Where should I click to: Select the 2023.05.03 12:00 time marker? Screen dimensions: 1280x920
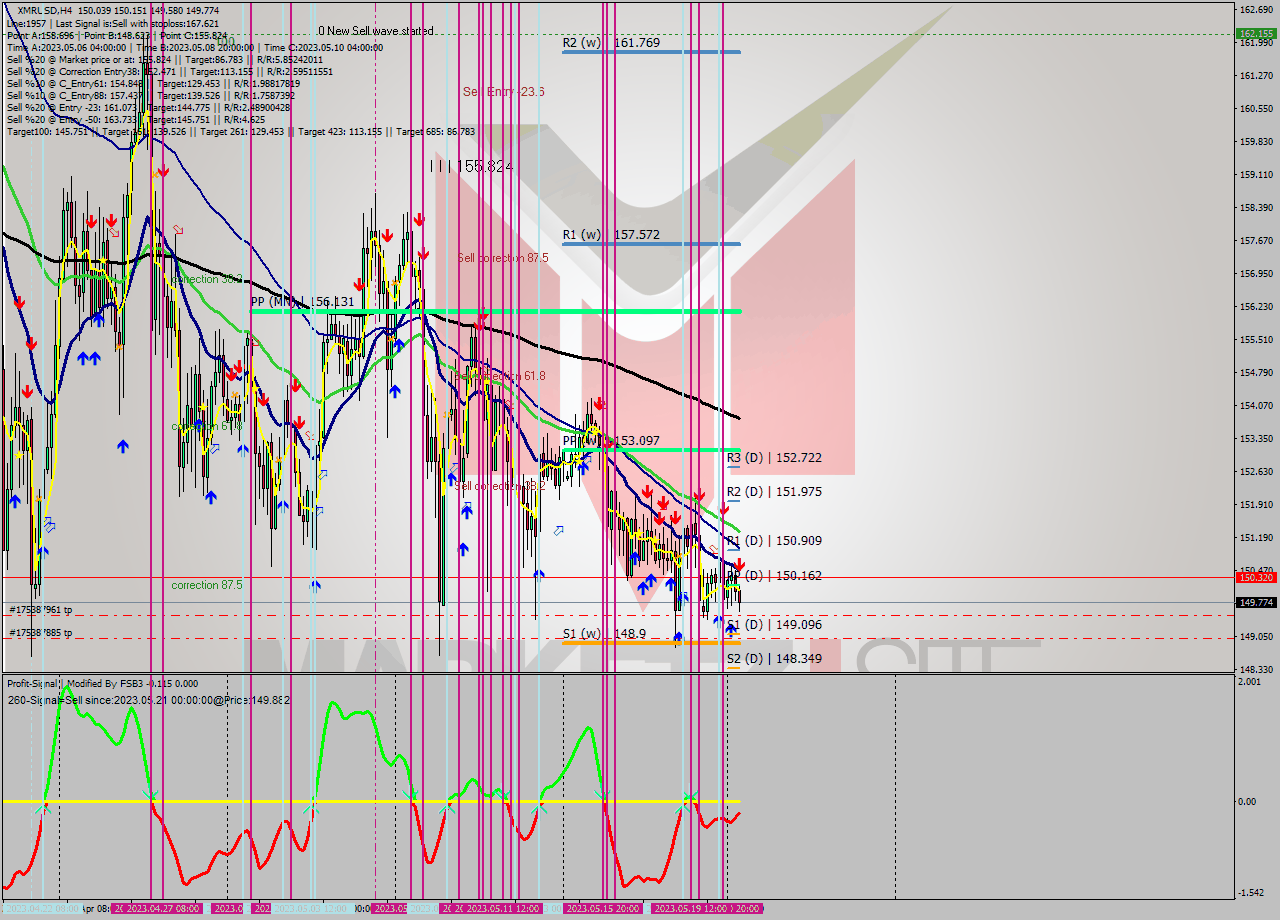pyautogui.click(x=310, y=908)
